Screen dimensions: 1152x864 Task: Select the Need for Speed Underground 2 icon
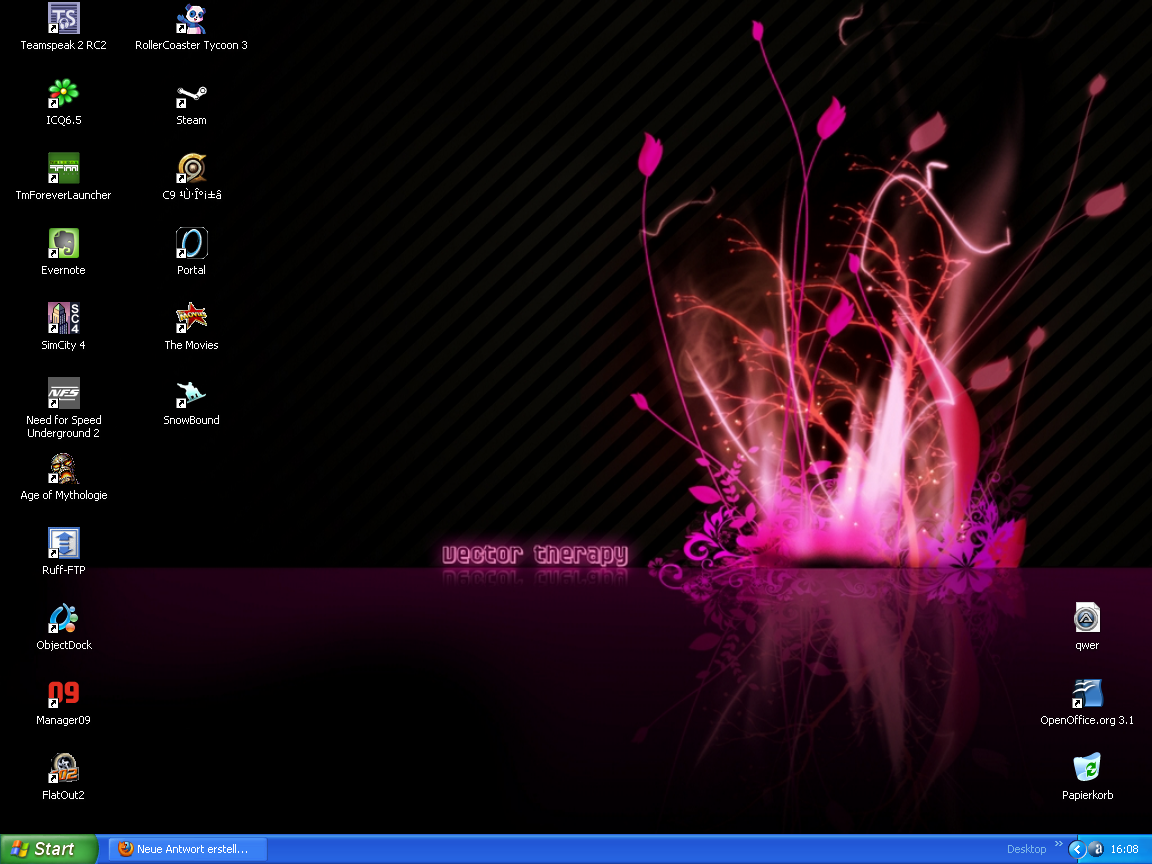pyautogui.click(x=63, y=394)
